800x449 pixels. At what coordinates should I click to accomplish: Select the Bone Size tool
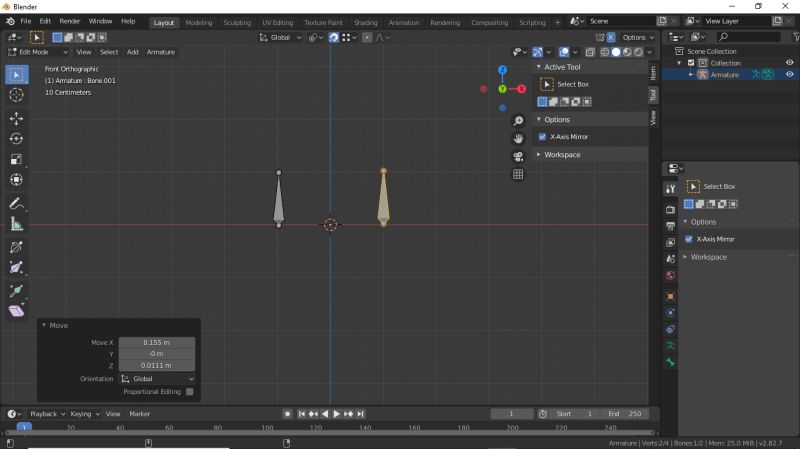(16, 268)
